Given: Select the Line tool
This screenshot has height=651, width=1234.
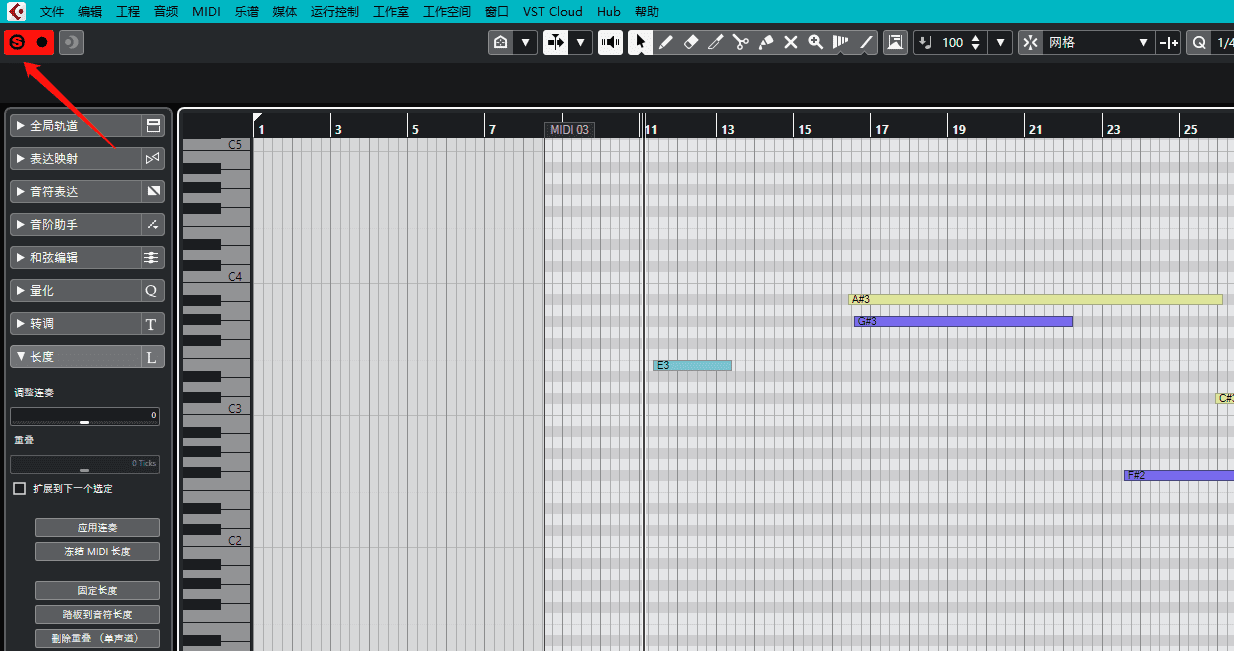Looking at the screenshot, I should [867, 42].
